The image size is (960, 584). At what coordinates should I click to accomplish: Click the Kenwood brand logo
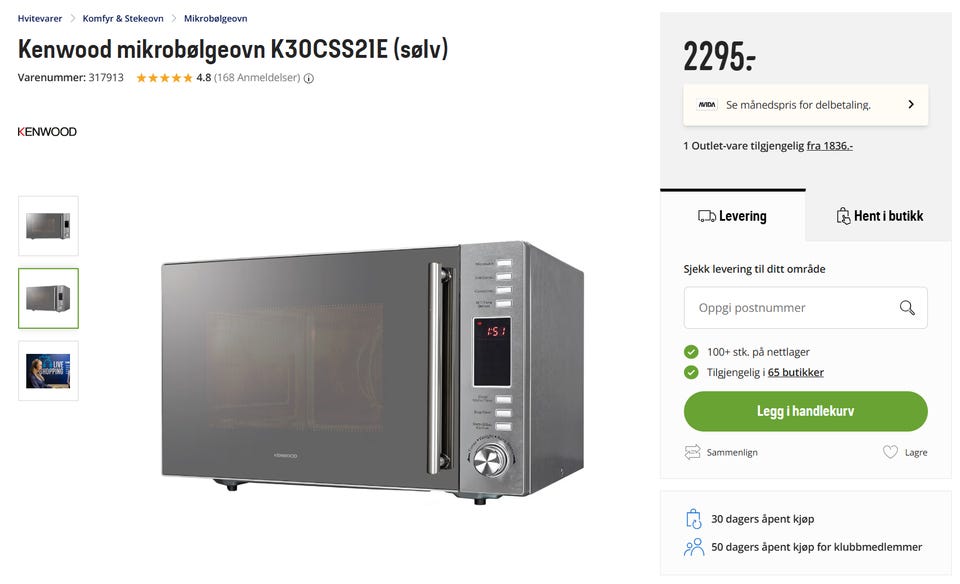point(47,132)
